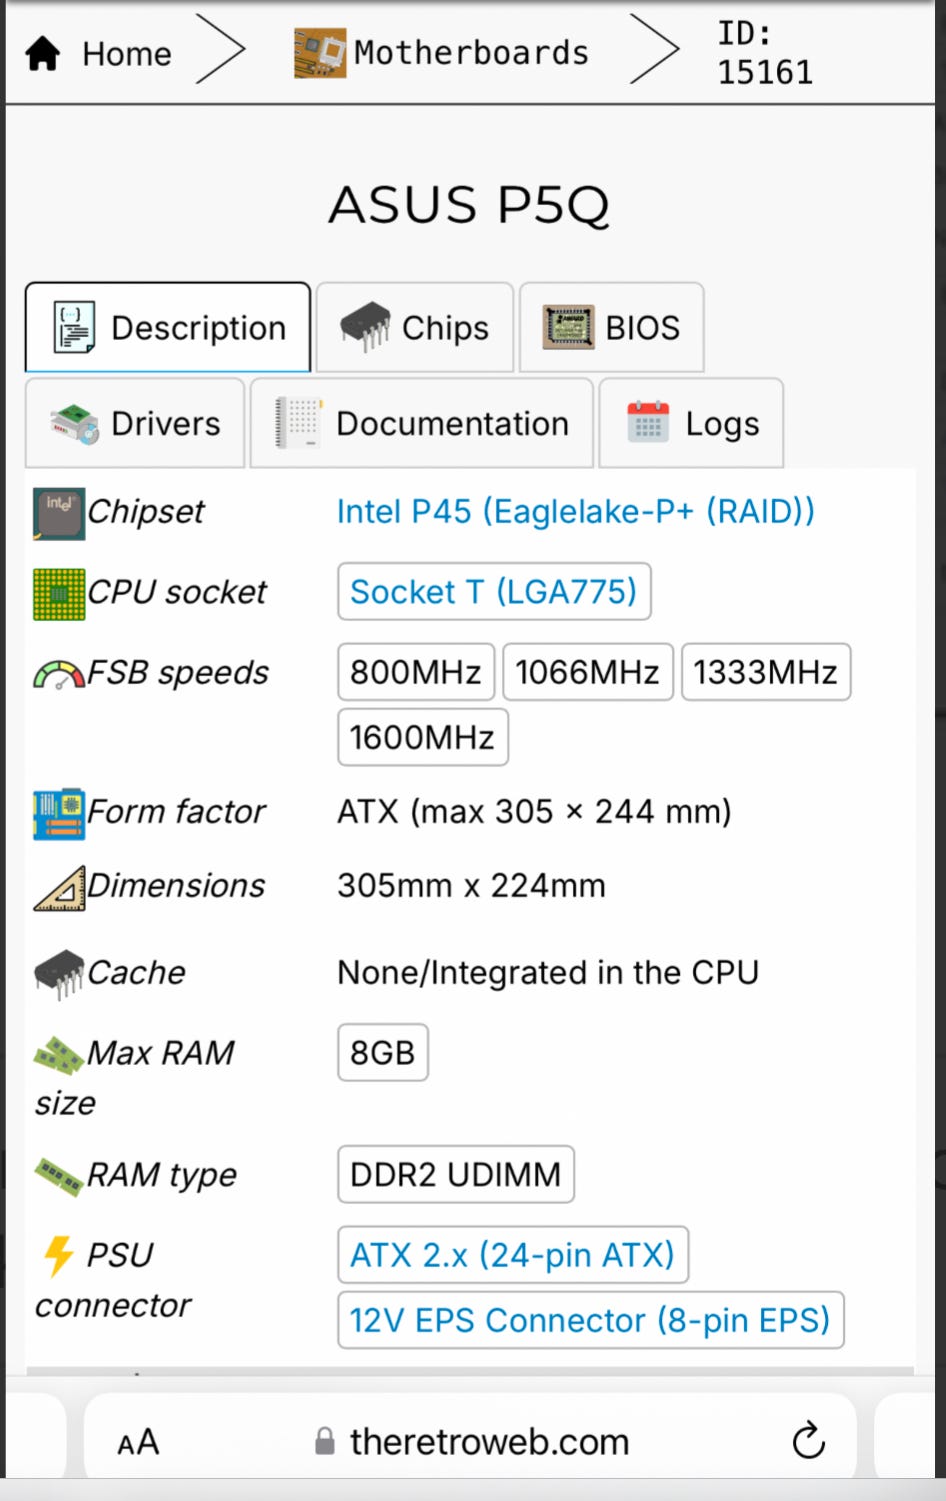This screenshot has width=946, height=1501.
Task: Click the Cache label
Action: pyautogui.click(x=137, y=972)
